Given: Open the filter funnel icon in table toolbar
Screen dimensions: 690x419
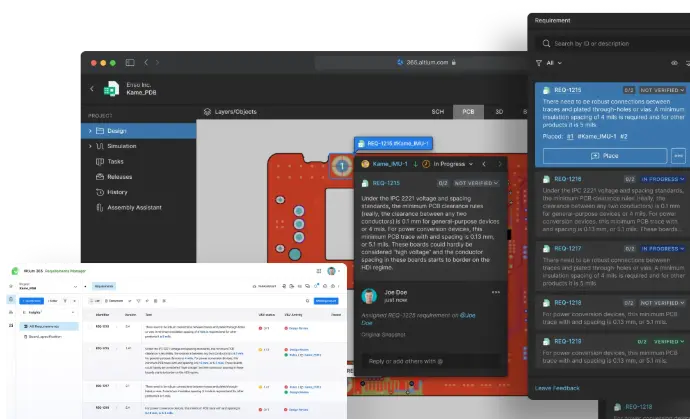Looking at the screenshot, I should (x=138, y=301).
